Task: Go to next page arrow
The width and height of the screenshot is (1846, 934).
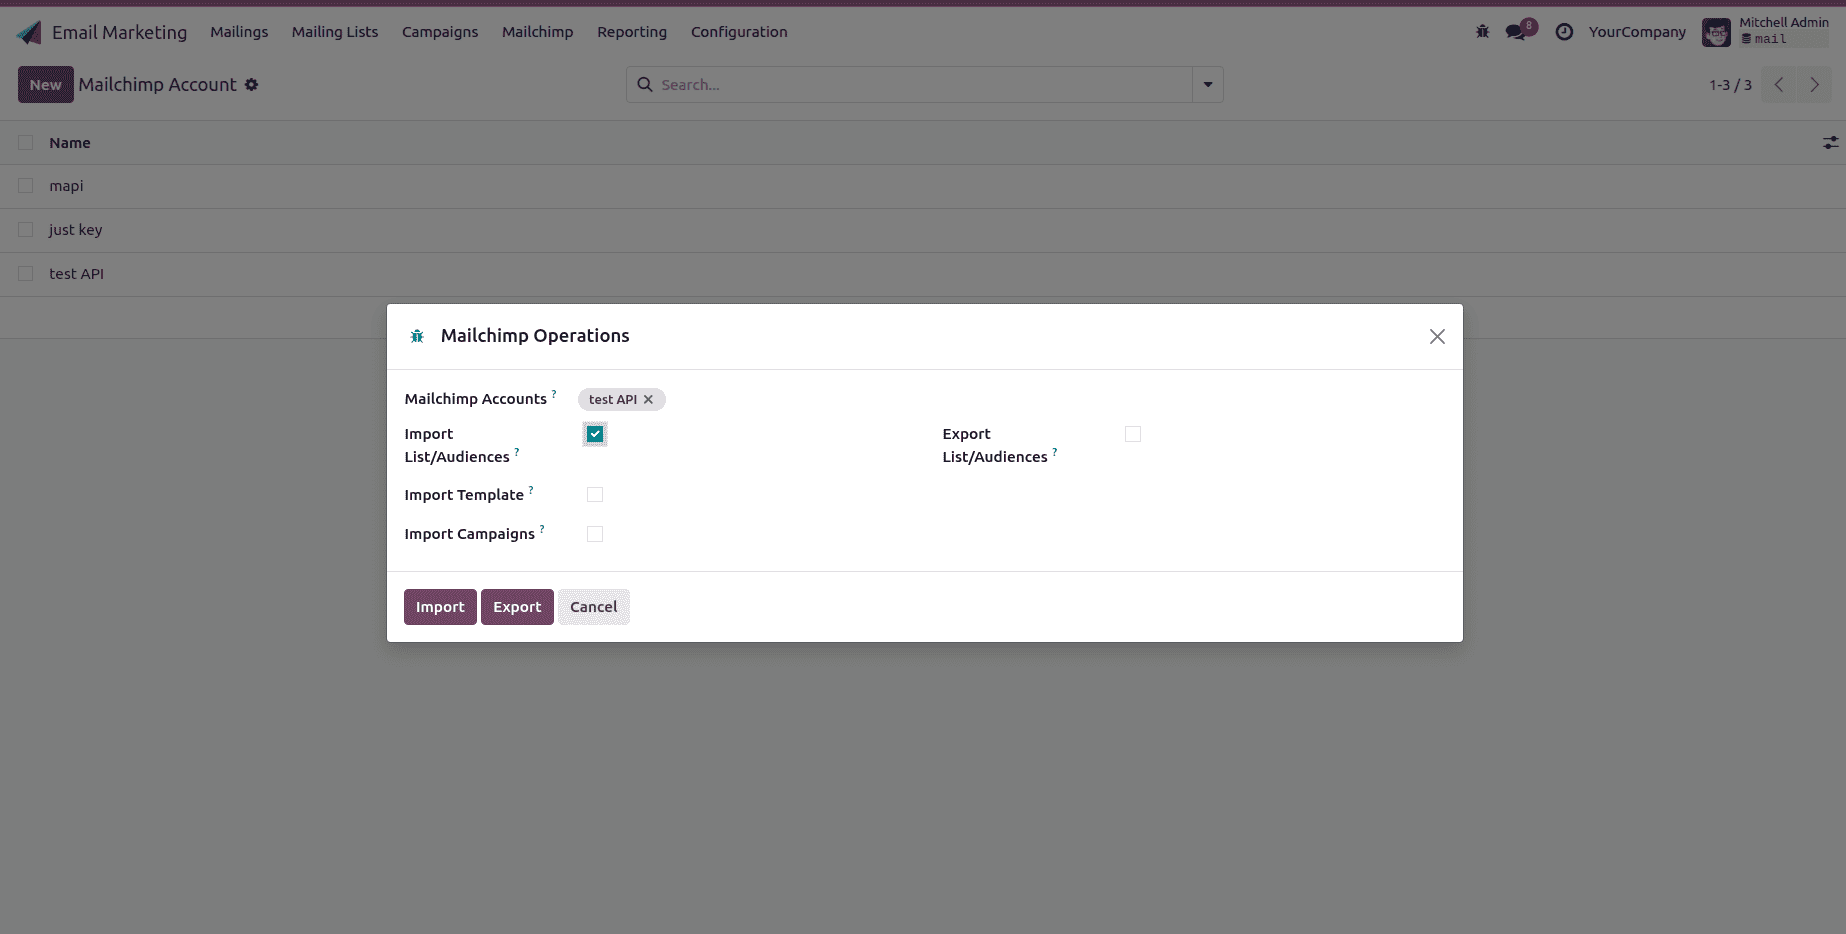Action: (1814, 85)
